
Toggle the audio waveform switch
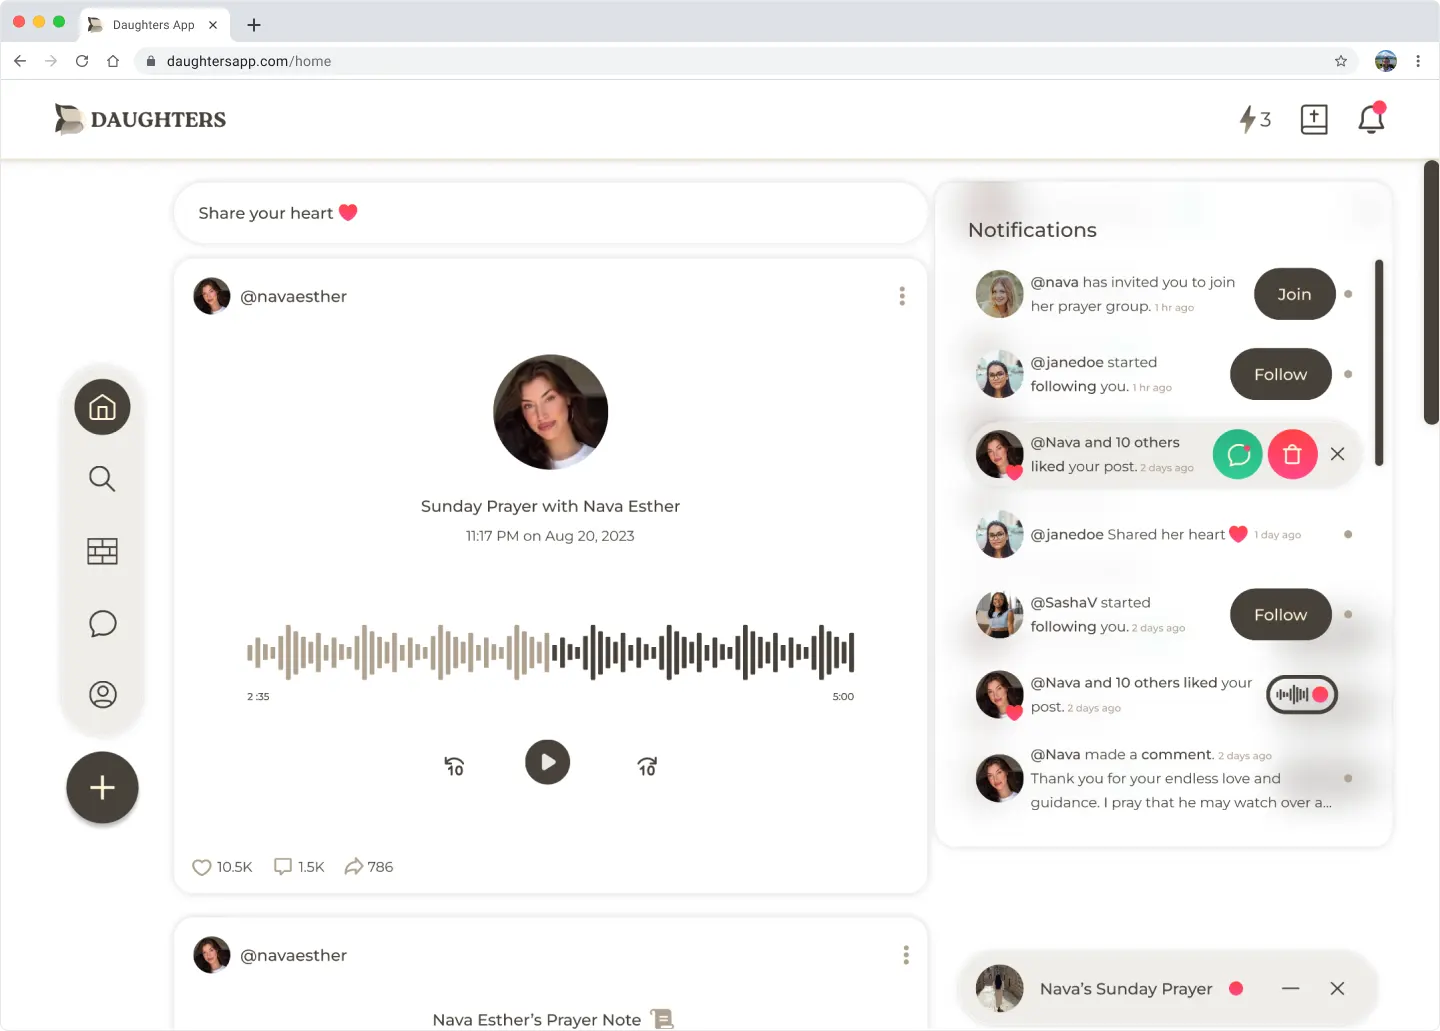(x=1301, y=695)
